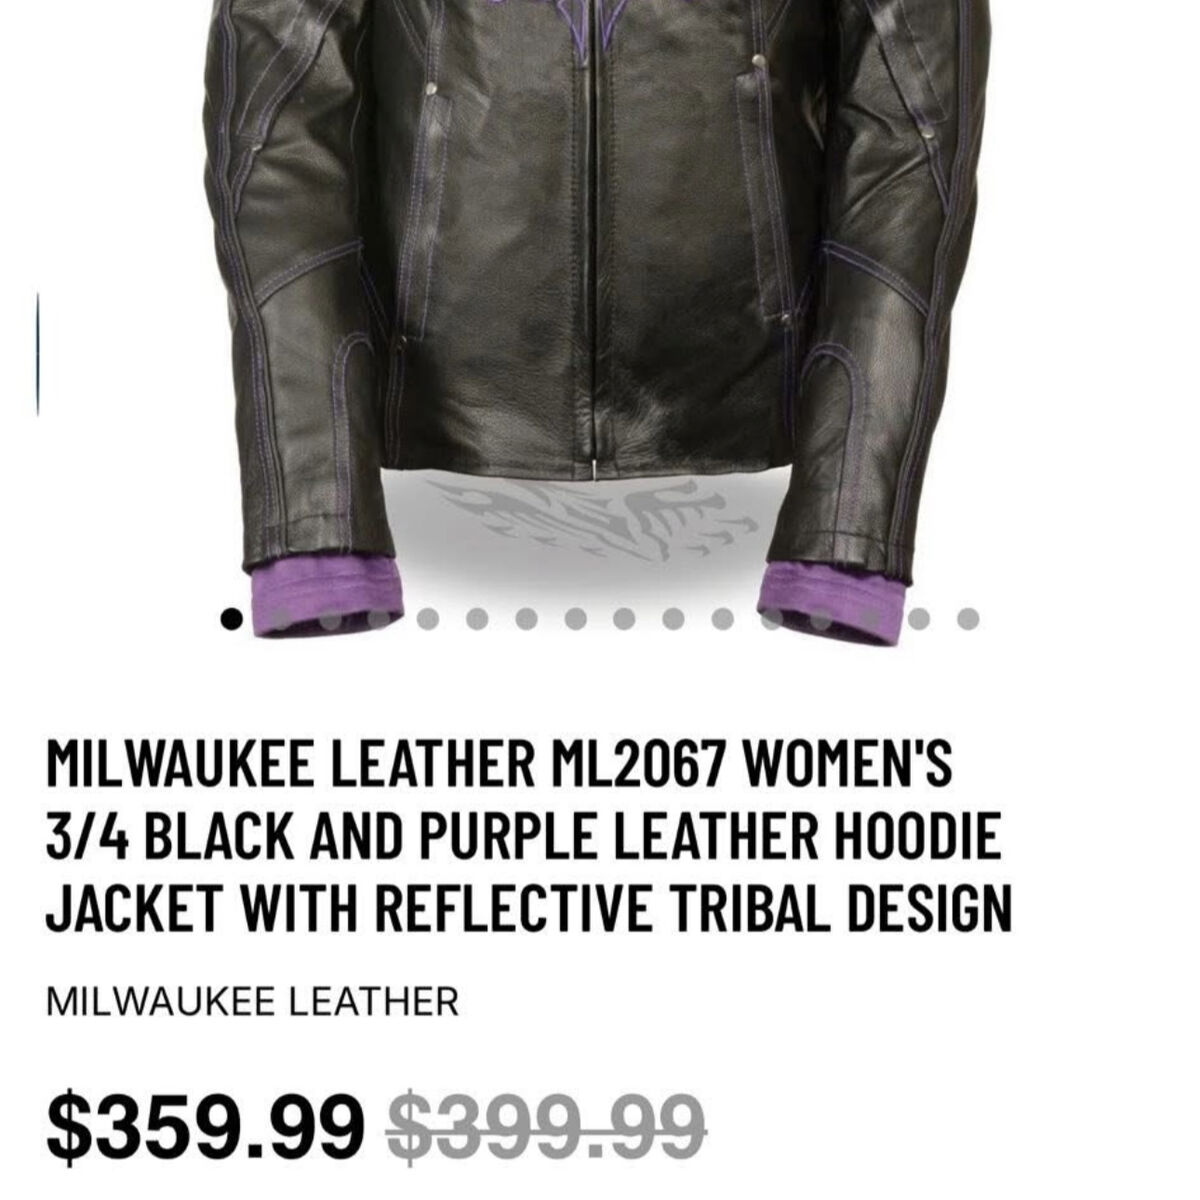Go to the fourth carousel dot
Viewport: 1200px width, 1200px height.
pos(378,619)
